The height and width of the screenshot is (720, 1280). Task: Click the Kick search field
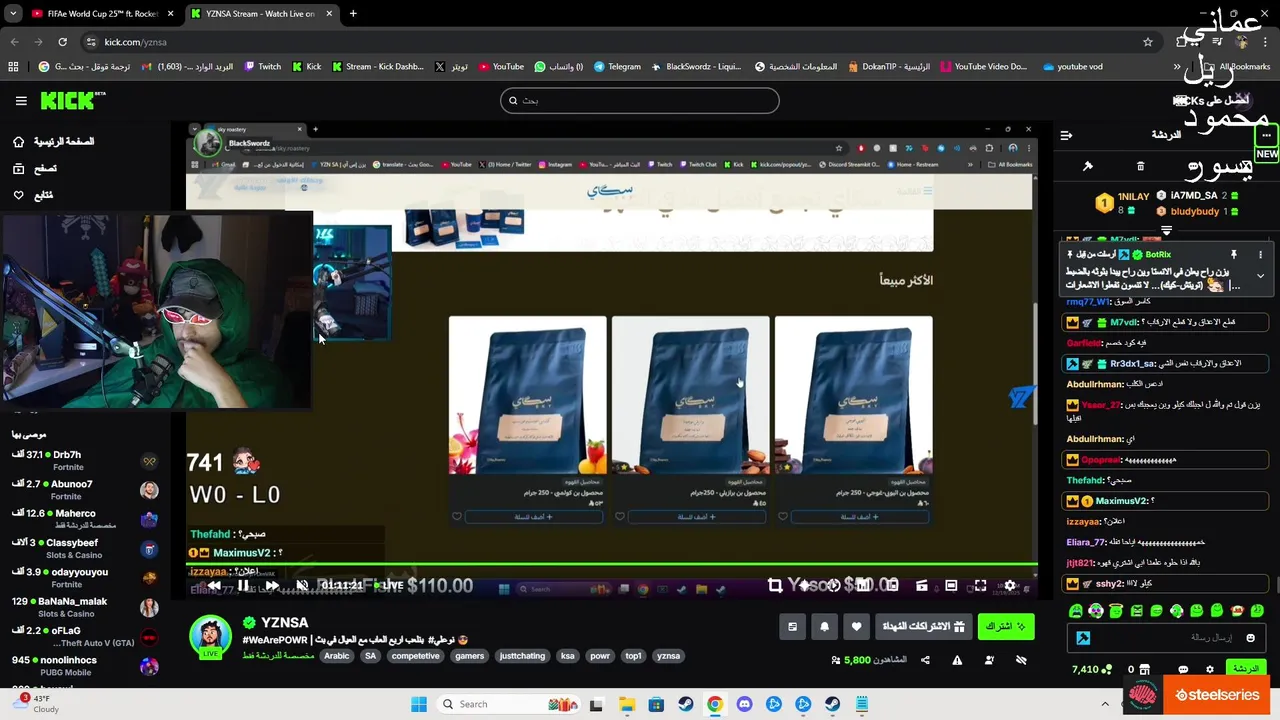[639, 100]
